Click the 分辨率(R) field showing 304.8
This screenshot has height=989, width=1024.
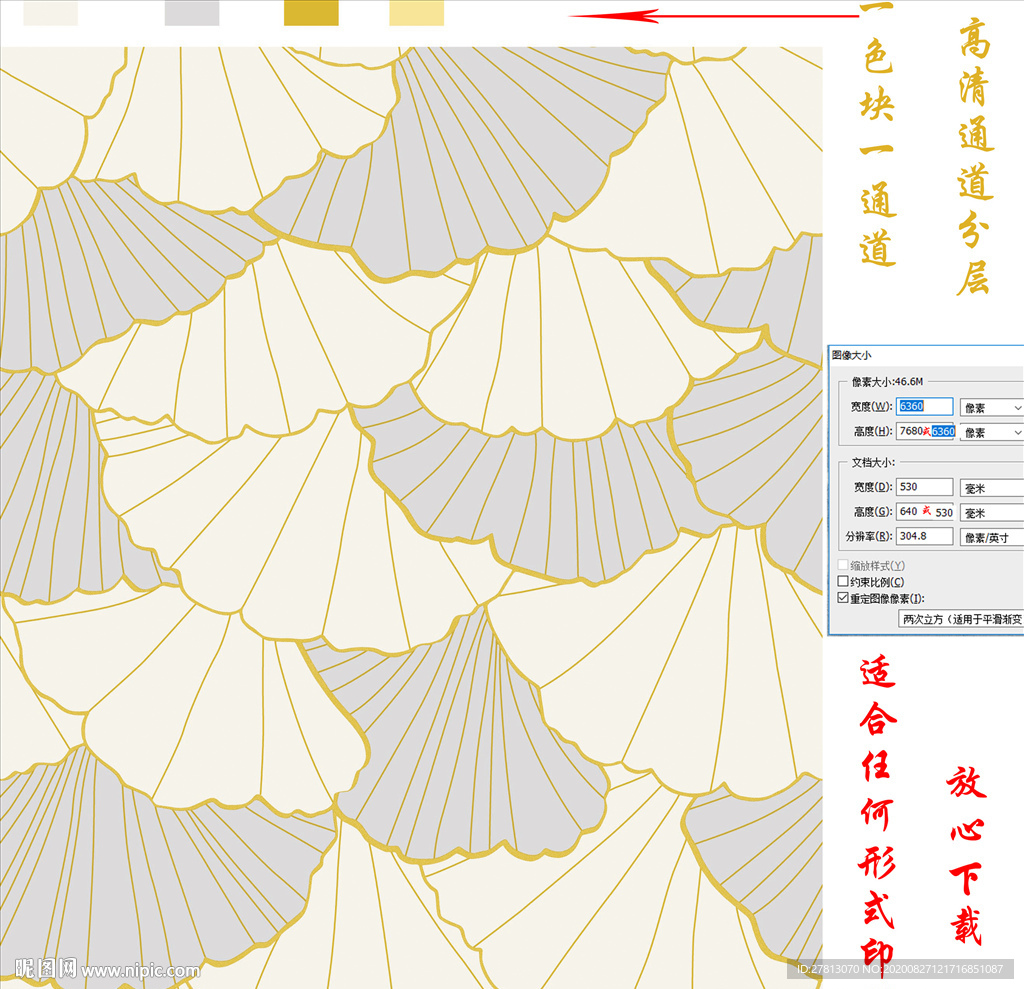[925, 536]
